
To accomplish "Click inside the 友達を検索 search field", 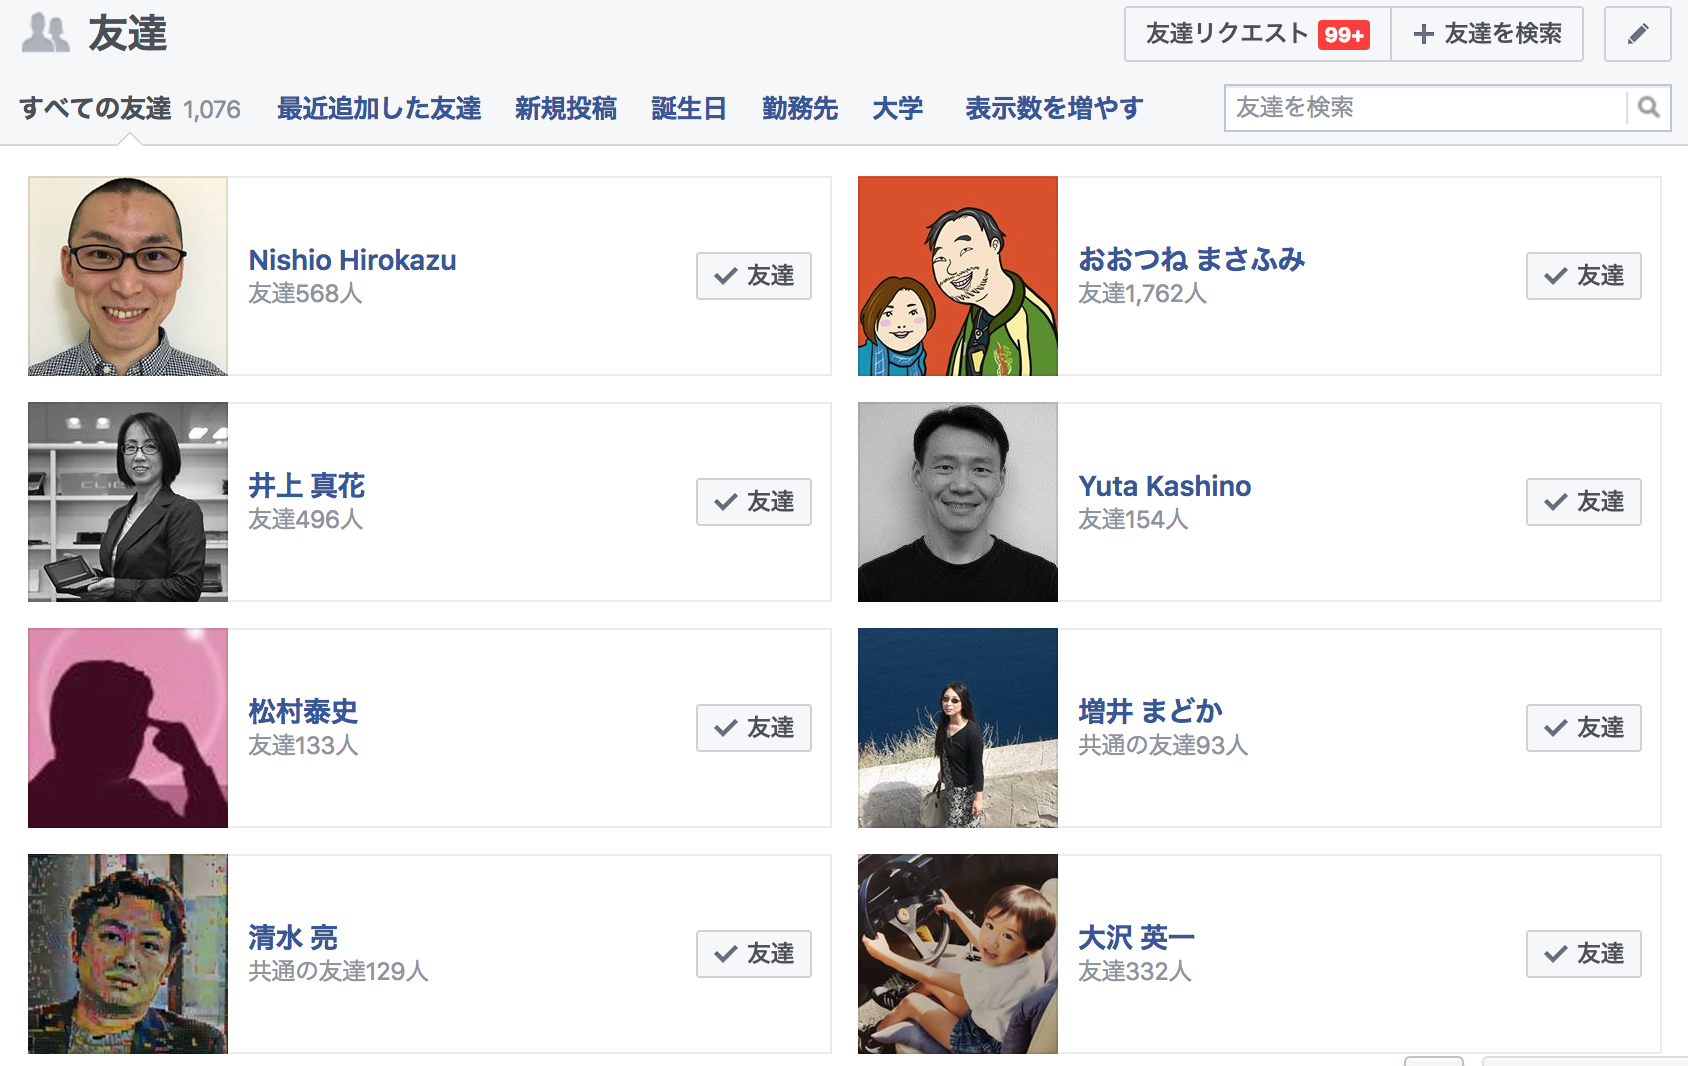I will click(x=1426, y=107).
